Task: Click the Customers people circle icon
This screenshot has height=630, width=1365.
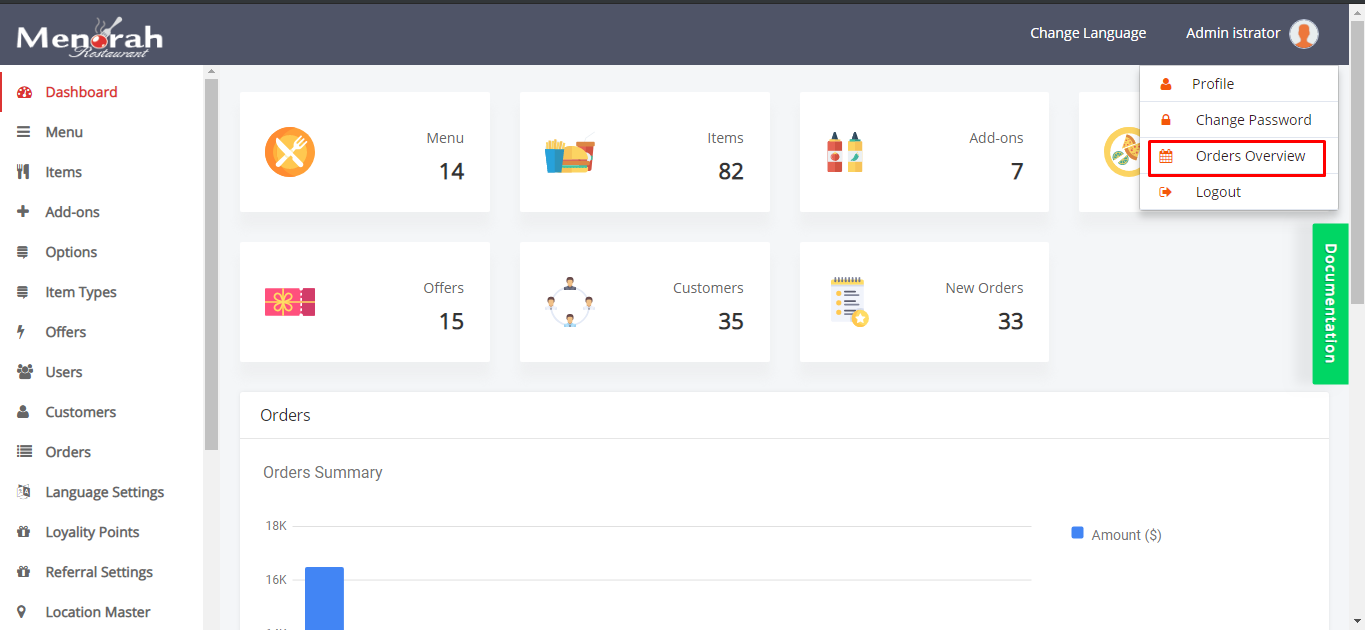Action: coord(570,301)
